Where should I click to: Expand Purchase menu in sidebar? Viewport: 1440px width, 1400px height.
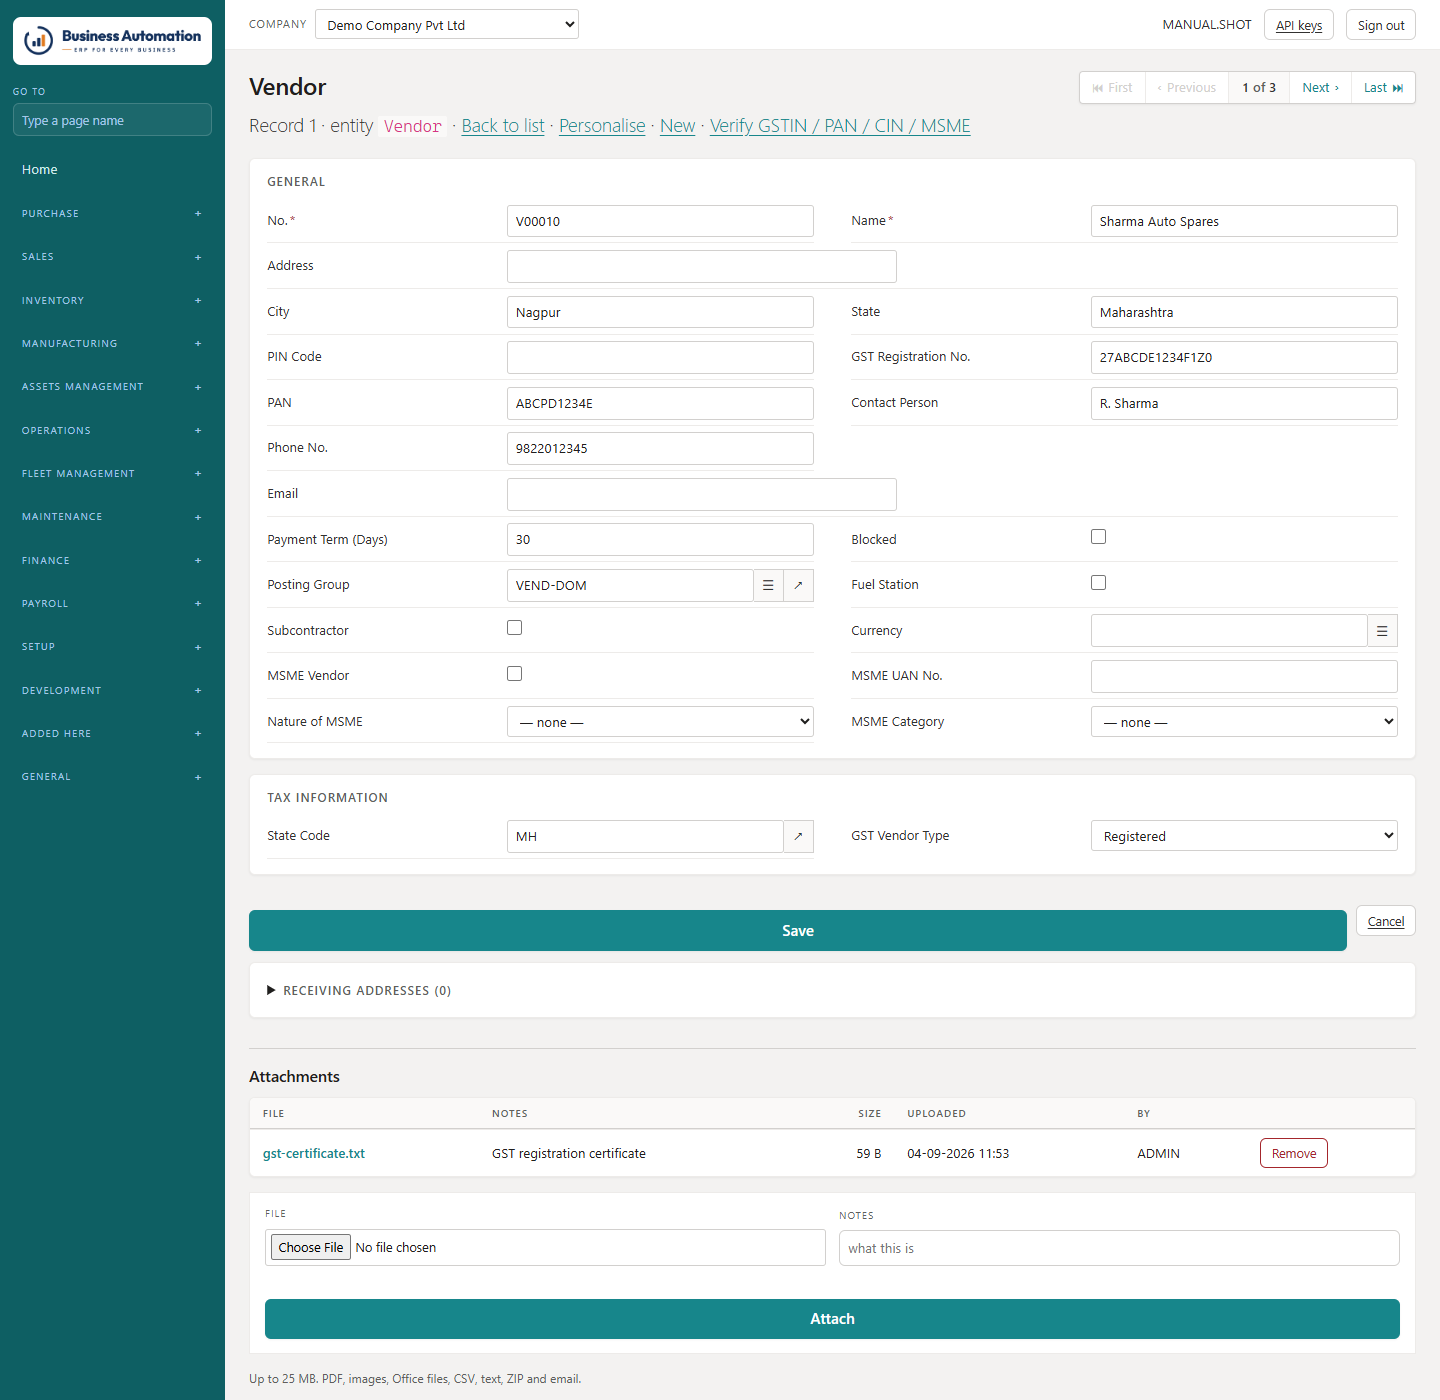[x=112, y=214]
